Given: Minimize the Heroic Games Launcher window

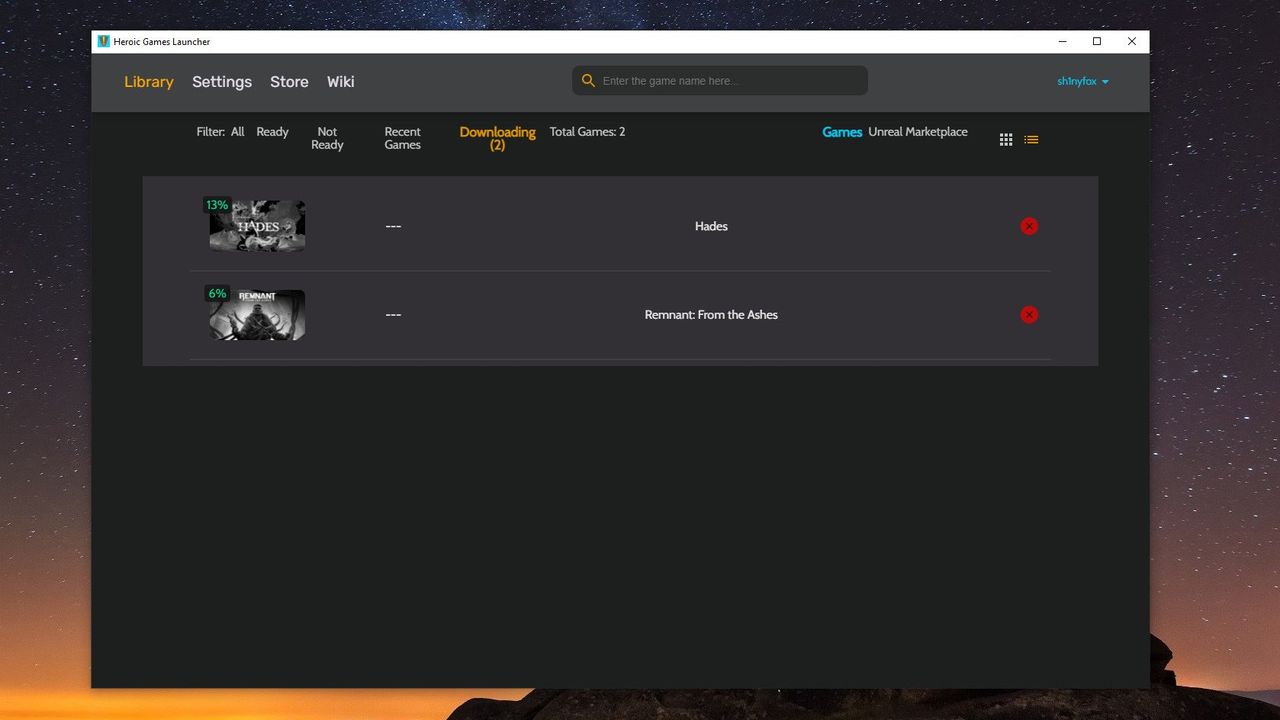Looking at the screenshot, I should (x=1062, y=42).
